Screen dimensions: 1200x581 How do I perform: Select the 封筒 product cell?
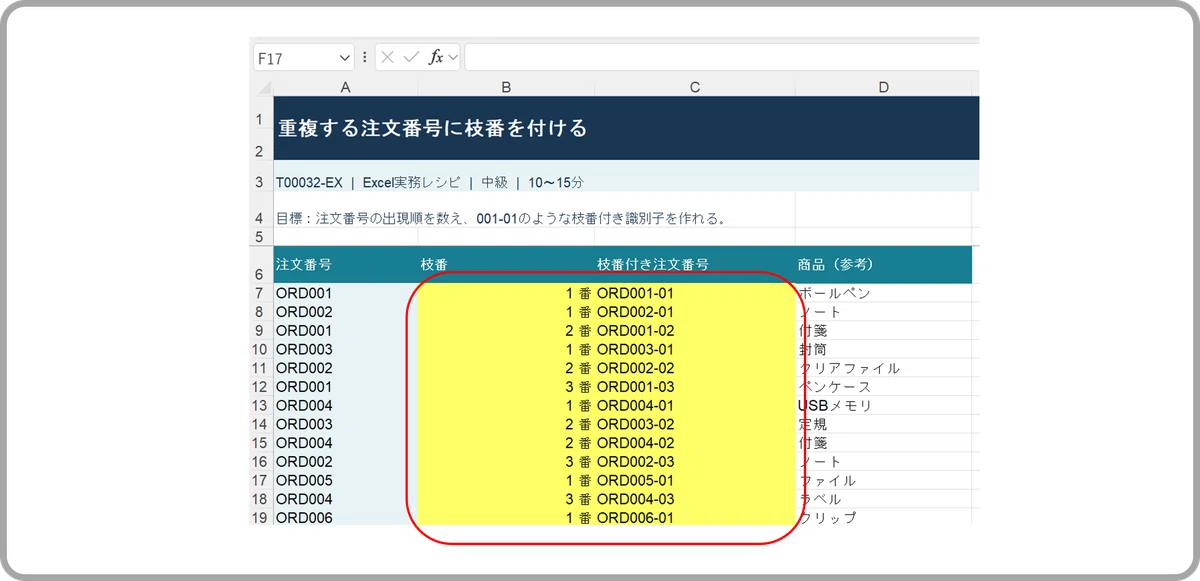click(x=884, y=349)
